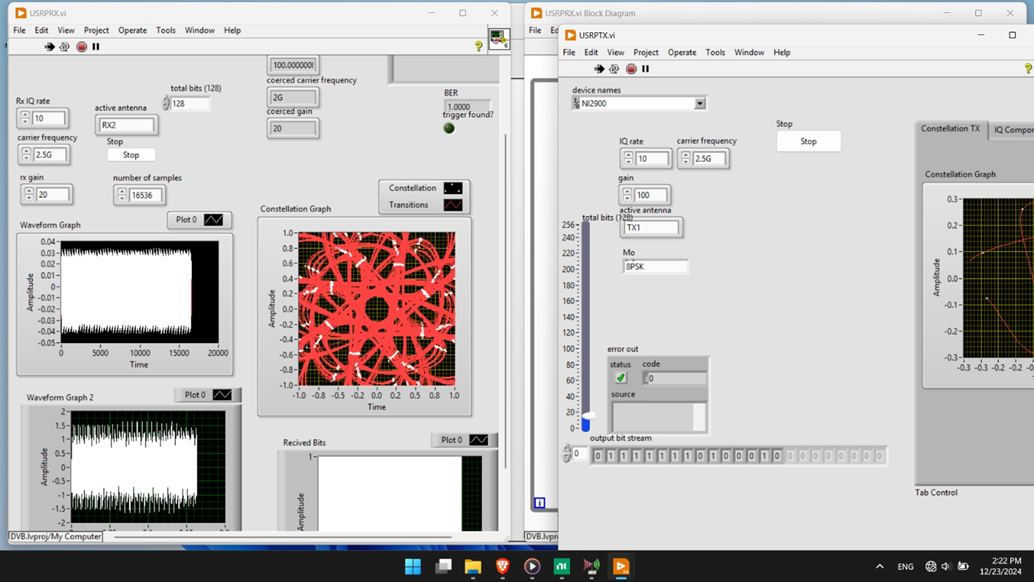
Task: Switch to Constellation TX tab
Action: tap(950, 129)
